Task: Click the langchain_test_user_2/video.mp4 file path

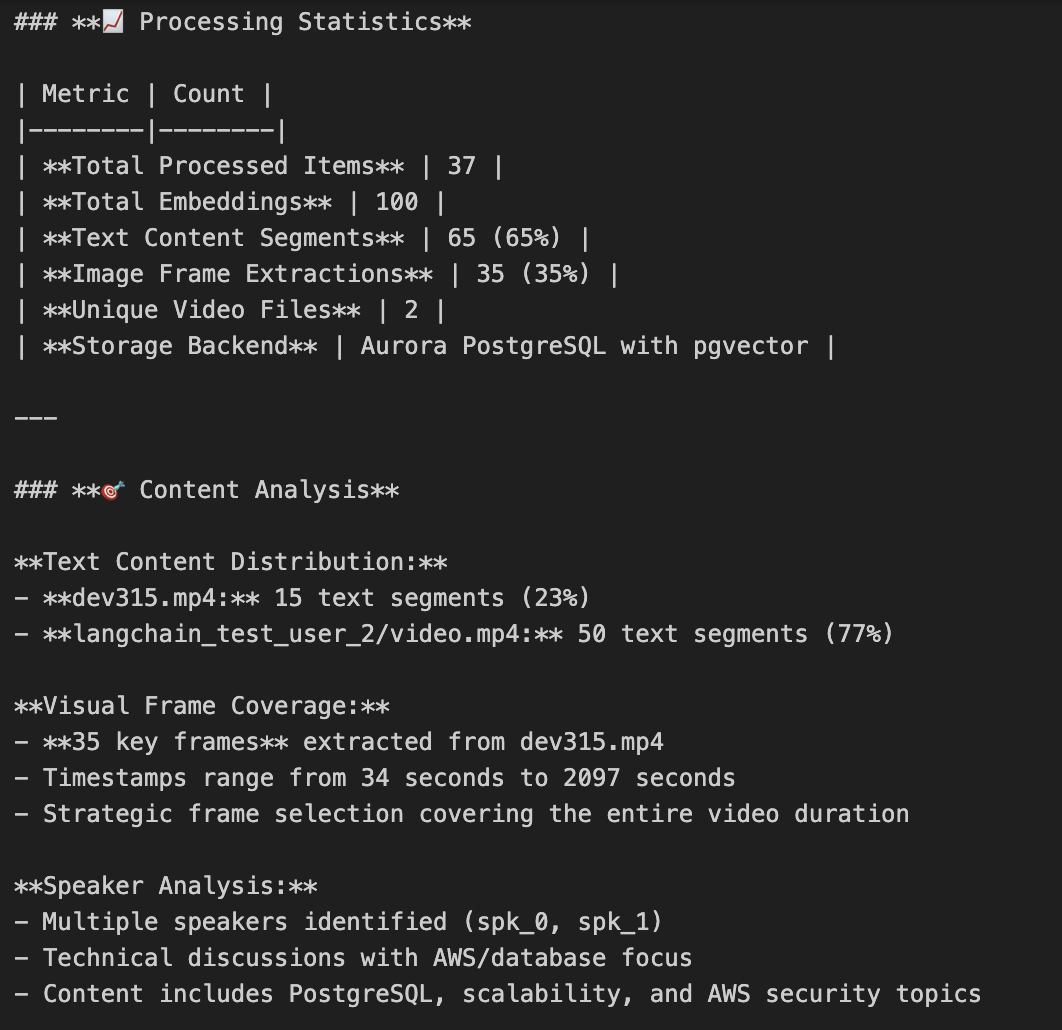Action: tap(301, 634)
